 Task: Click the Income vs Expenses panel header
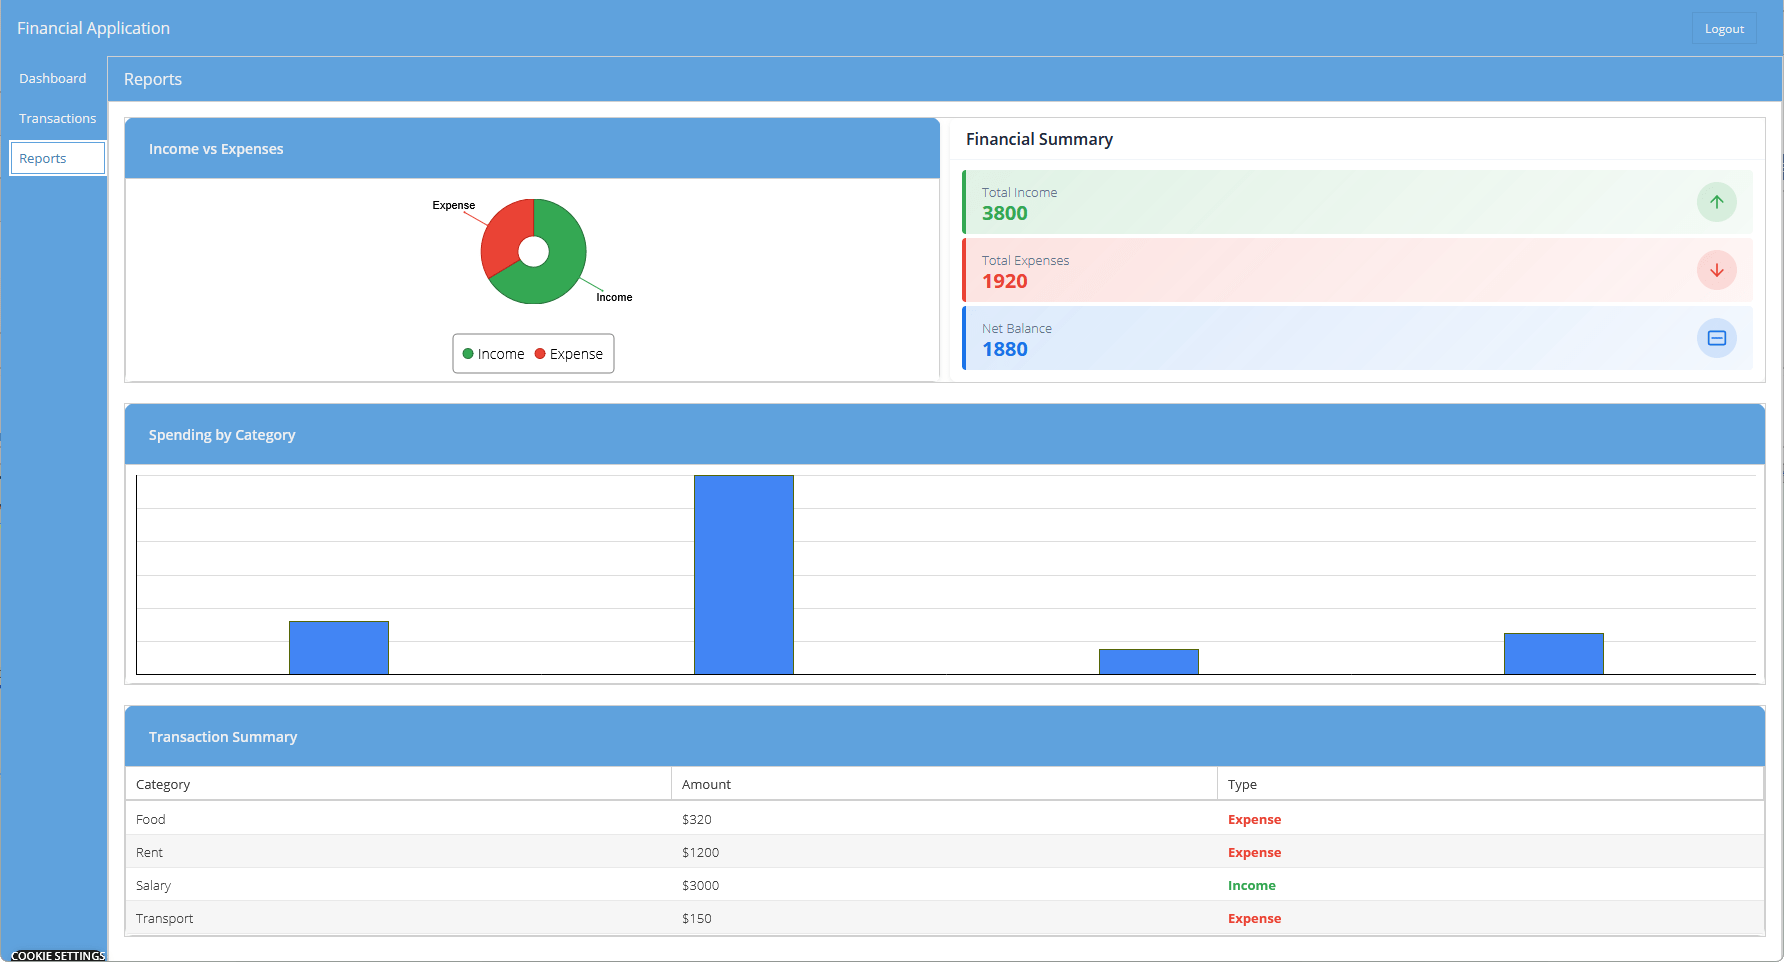click(532, 148)
